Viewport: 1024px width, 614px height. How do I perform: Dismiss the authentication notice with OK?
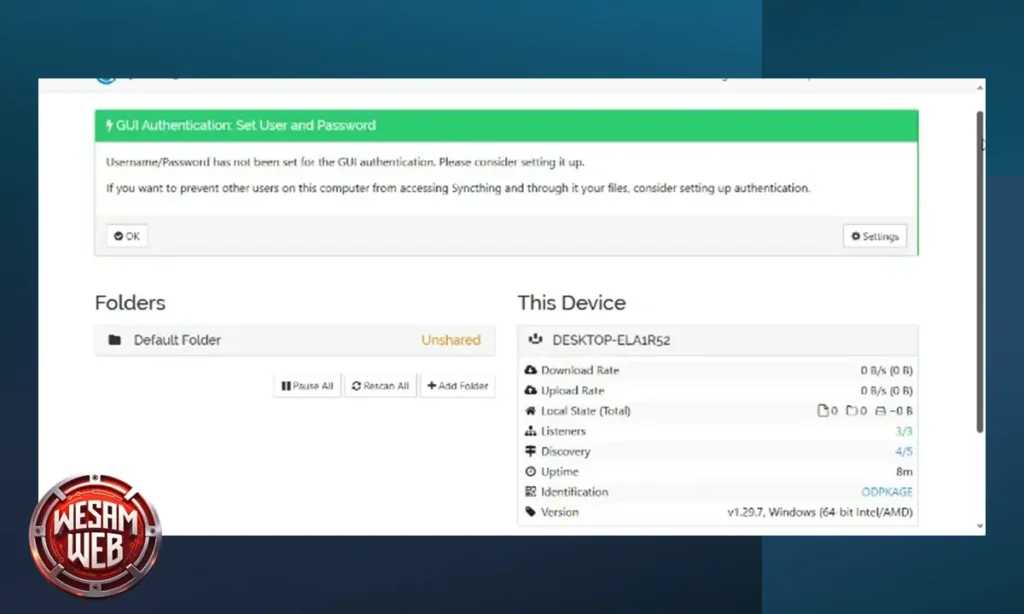coord(126,236)
